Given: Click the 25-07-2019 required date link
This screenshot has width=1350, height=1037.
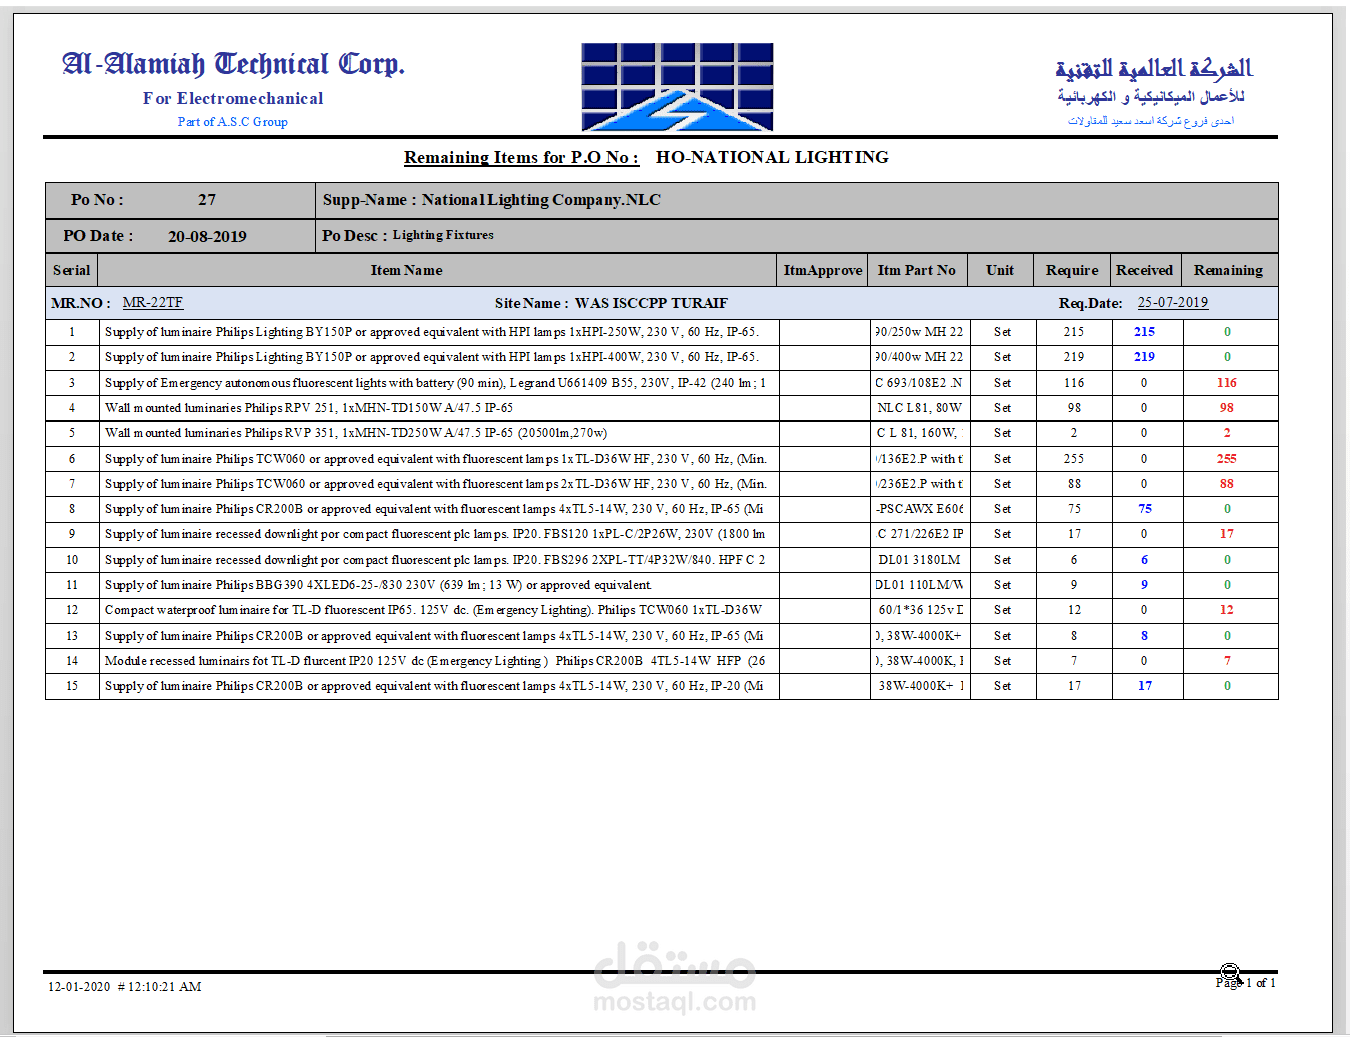Looking at the screenshot, I should tap(1173, 302).
